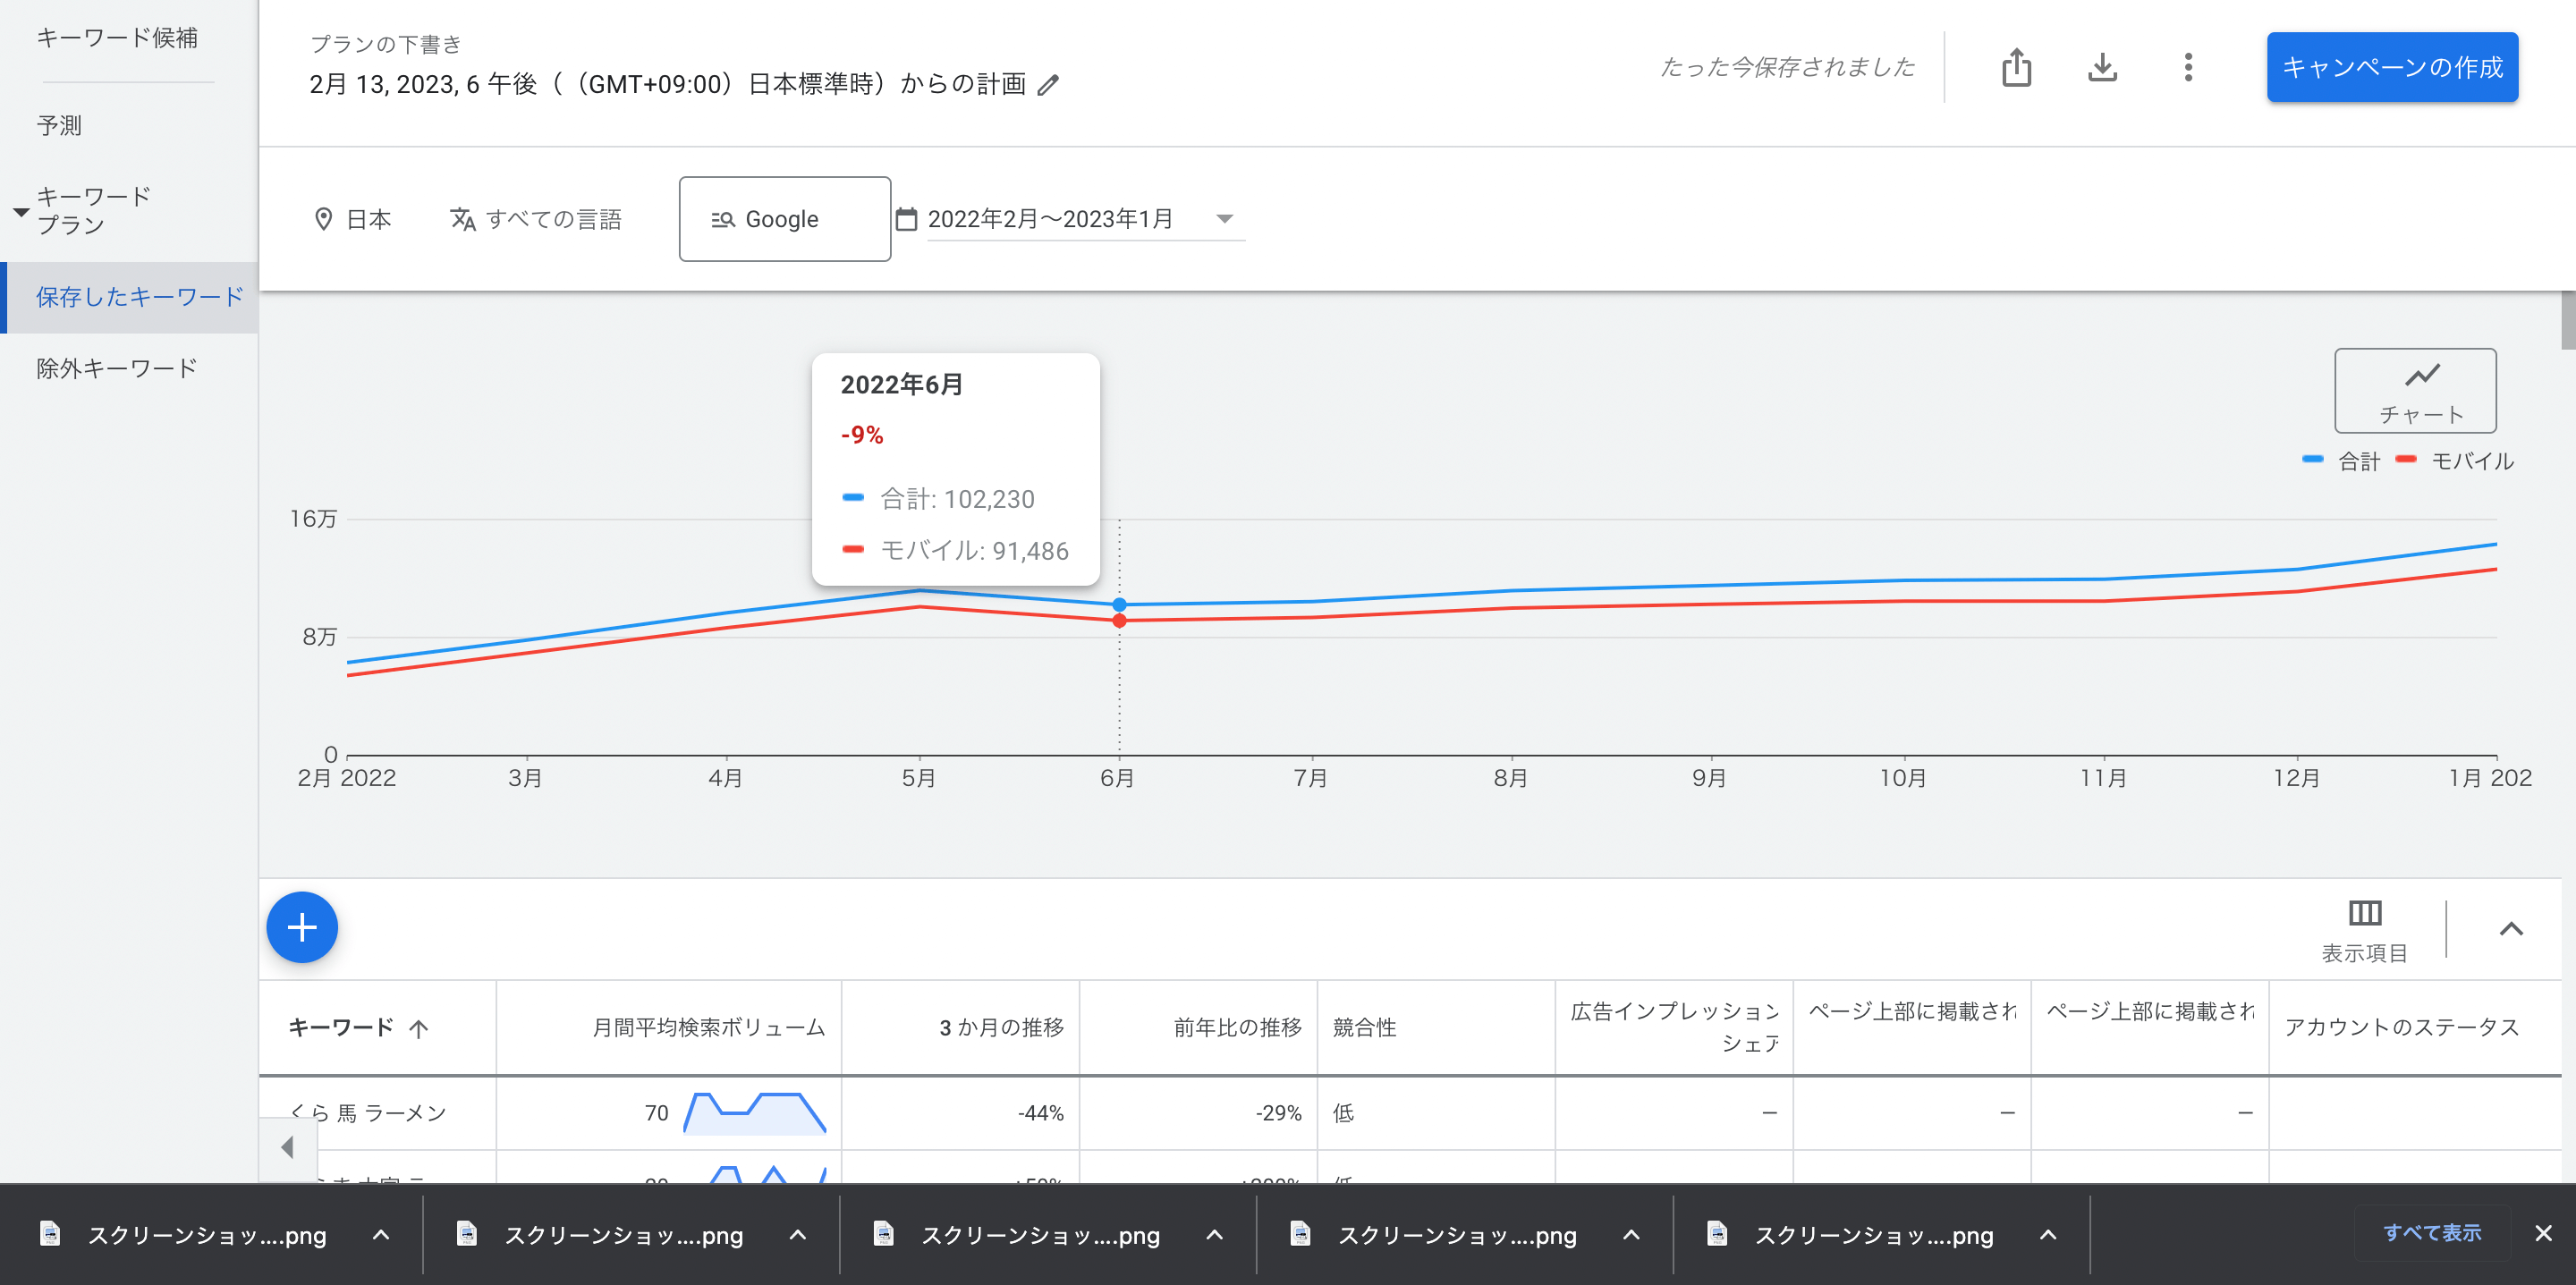
Task: Open the three-dot more options menu
Action: 2188,68
